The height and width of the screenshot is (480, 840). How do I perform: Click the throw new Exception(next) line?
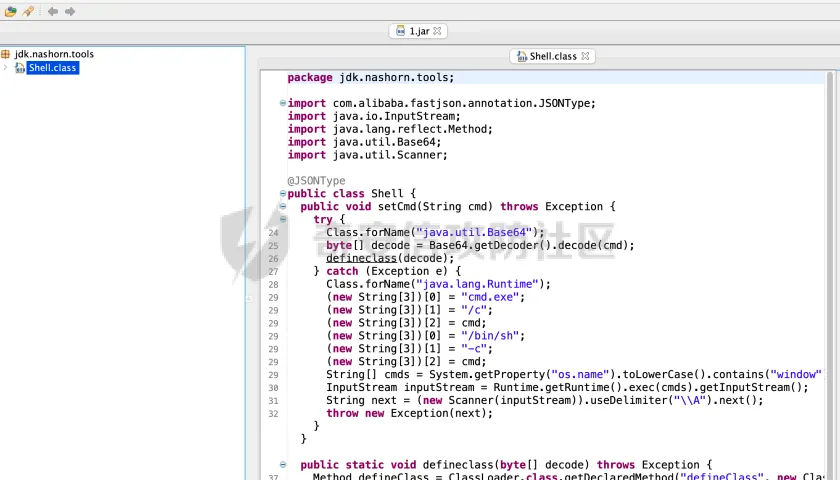tap(409, 414)
